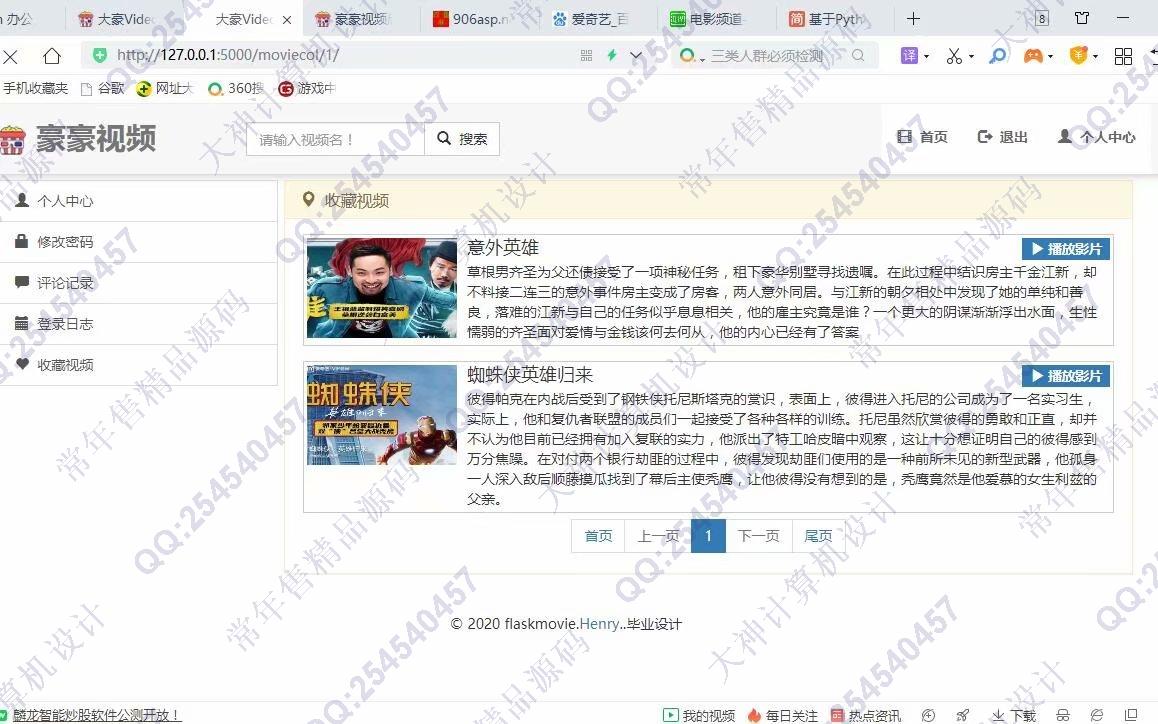The width and height of the screenshot is (1158, 724).
Task: Click the QR grid icon in address bar
Action: pyautogui.click(x=586, y=55)
